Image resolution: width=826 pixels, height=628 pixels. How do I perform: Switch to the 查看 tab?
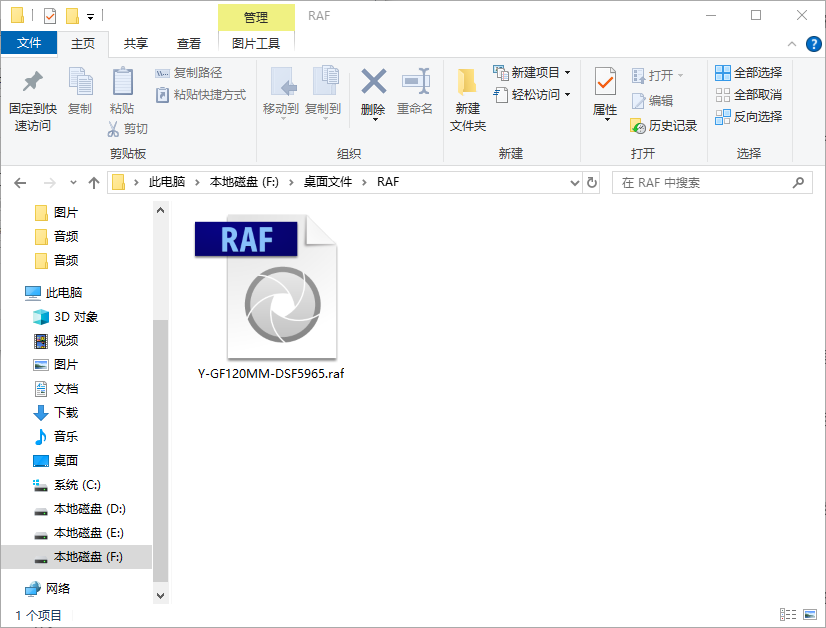190,44
